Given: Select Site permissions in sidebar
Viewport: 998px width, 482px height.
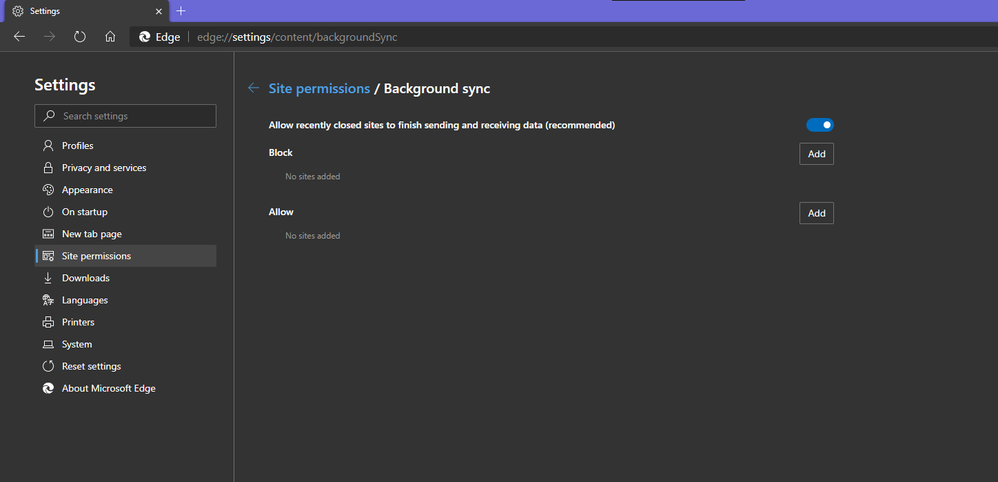Looking at the screenshot, I should click(125, 256).
